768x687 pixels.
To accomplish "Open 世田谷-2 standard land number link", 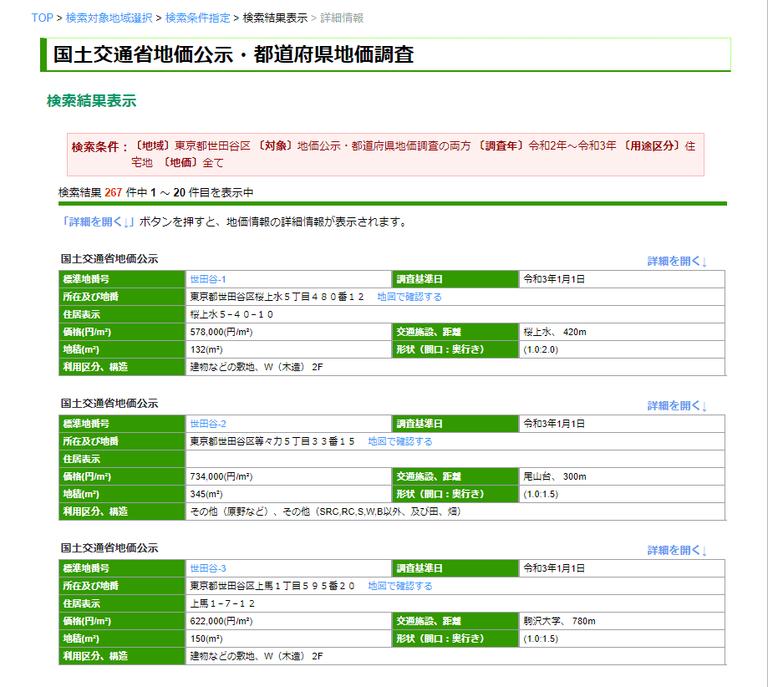I will pyautogui.click(x=208, y=424).
